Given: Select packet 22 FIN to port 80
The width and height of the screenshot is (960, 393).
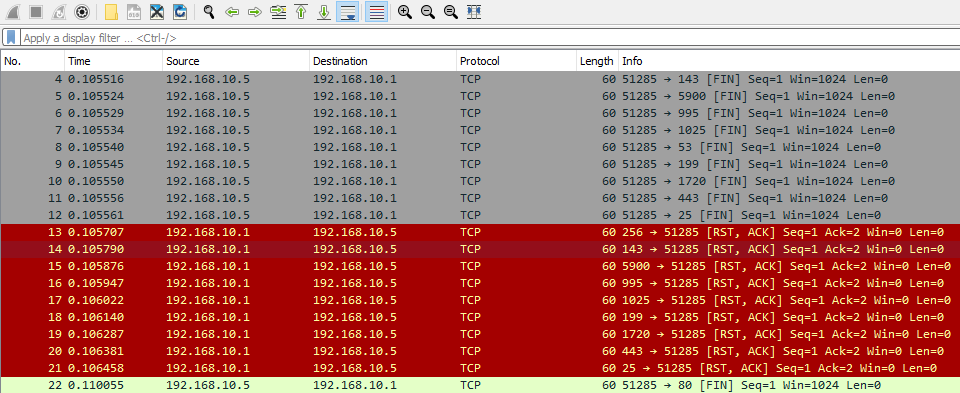Looking at the screenshot, I should coord(480,384).
